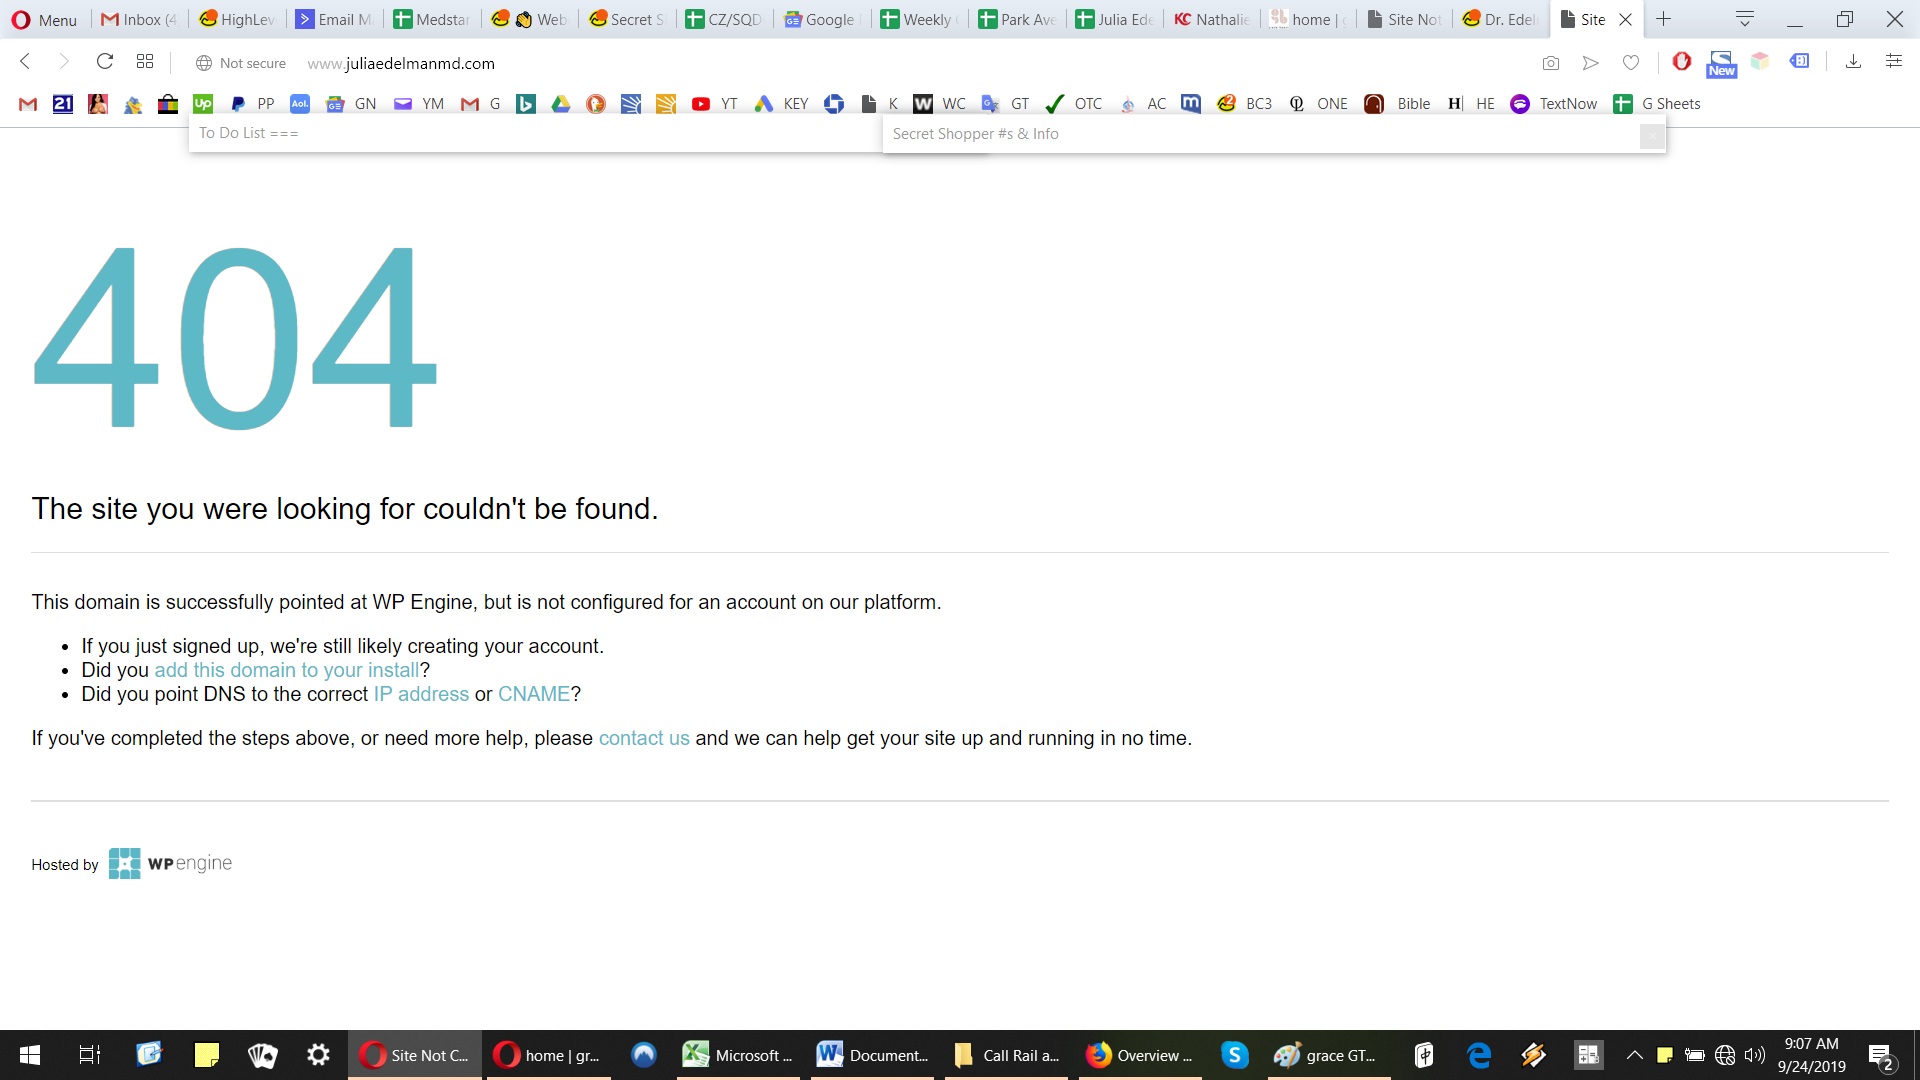The width and height of the screenshot is (1920, 1080).
Task: Open the YouTube YT bookmark
Action: [x=714, y=104]
